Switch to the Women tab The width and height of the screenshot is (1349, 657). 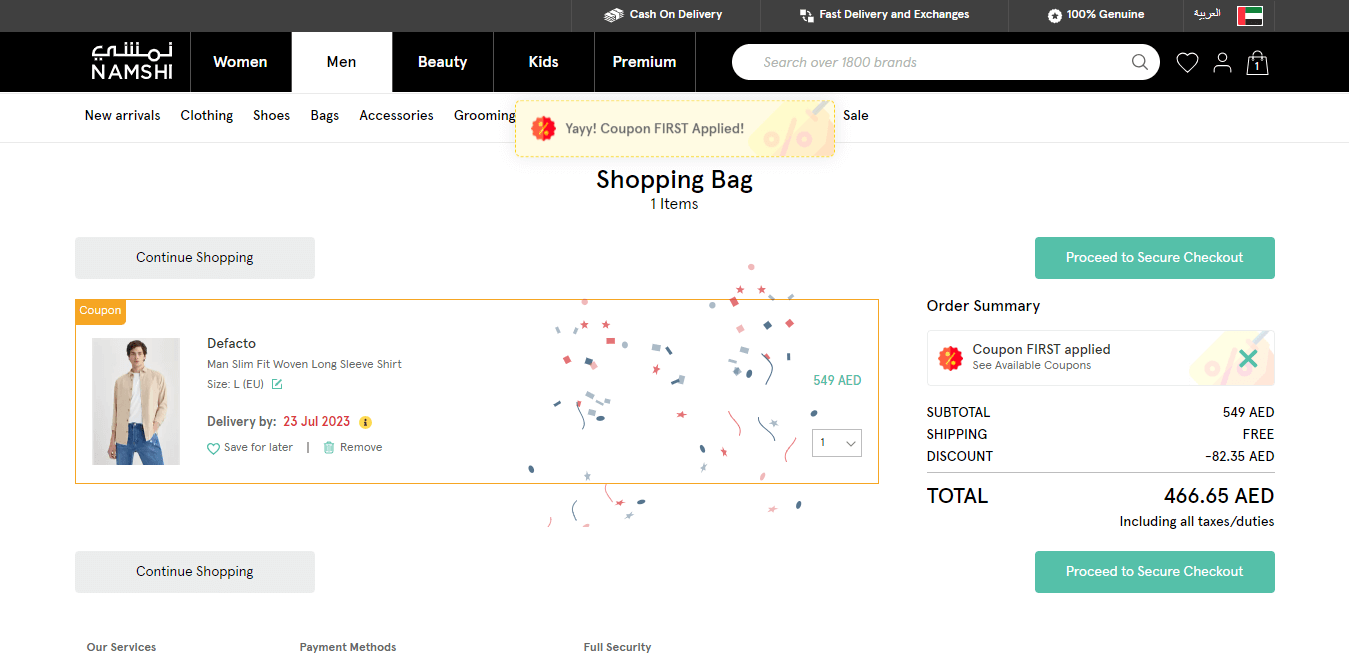(240, 62)
